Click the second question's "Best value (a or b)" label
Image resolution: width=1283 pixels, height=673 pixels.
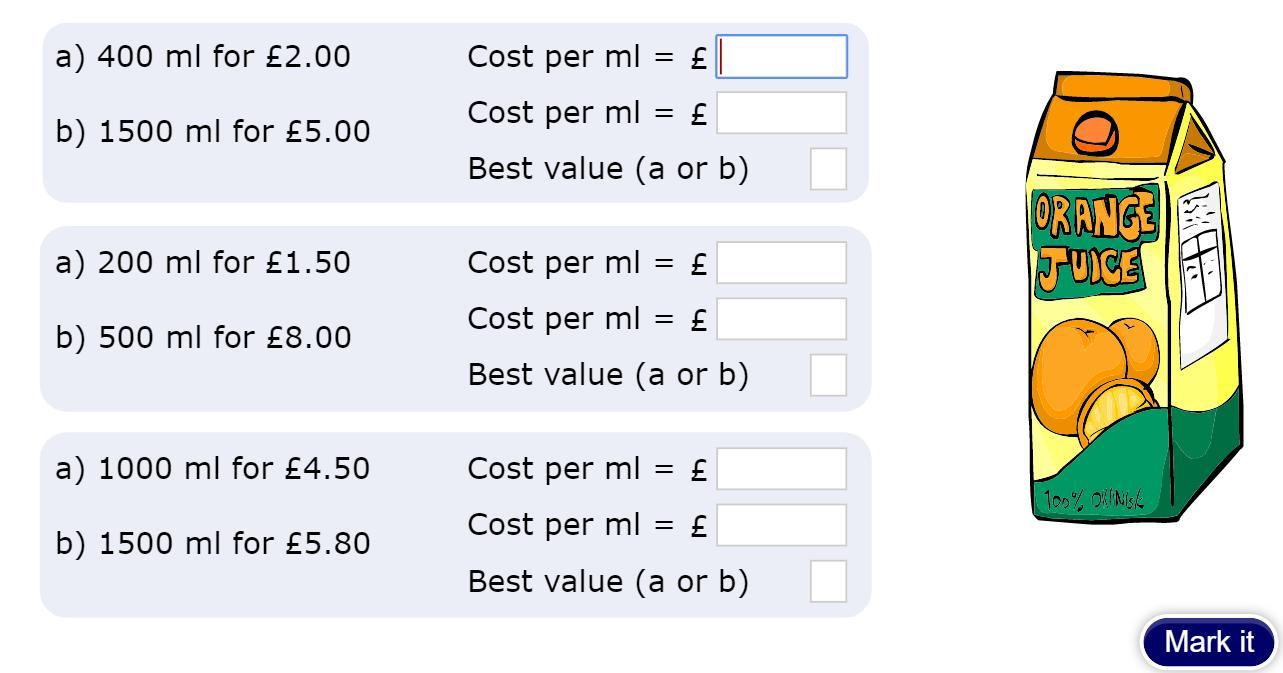pyautogui.click(x=608, y=375)
